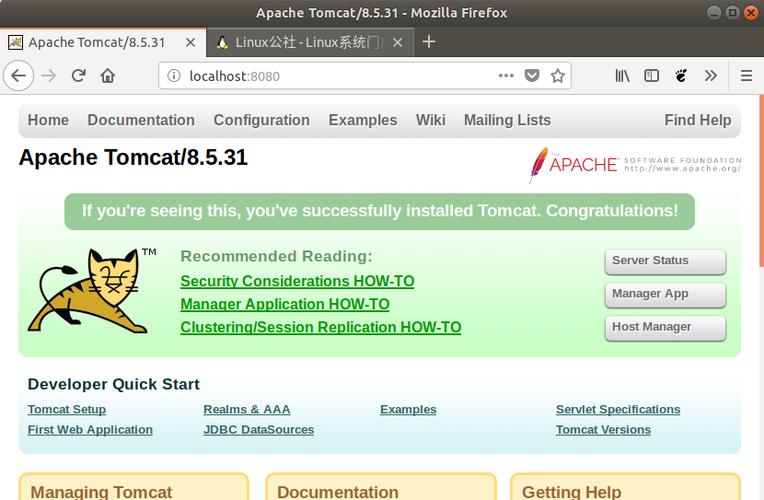Open Realms & AAA link
The height and width of the screenshot is (500, 764).
pos(247,409)
